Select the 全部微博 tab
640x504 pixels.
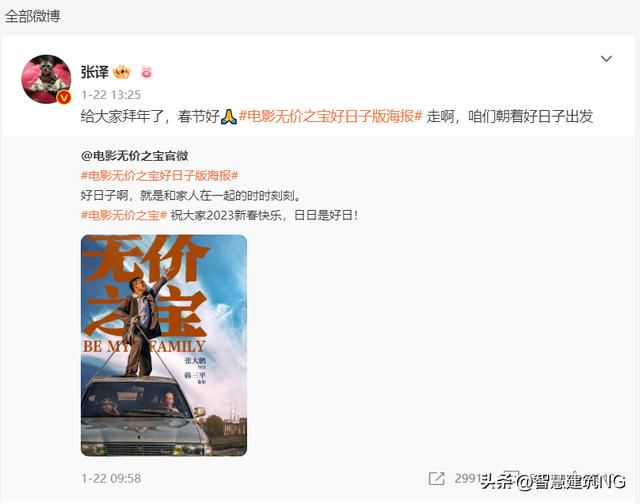coord(33,16)
